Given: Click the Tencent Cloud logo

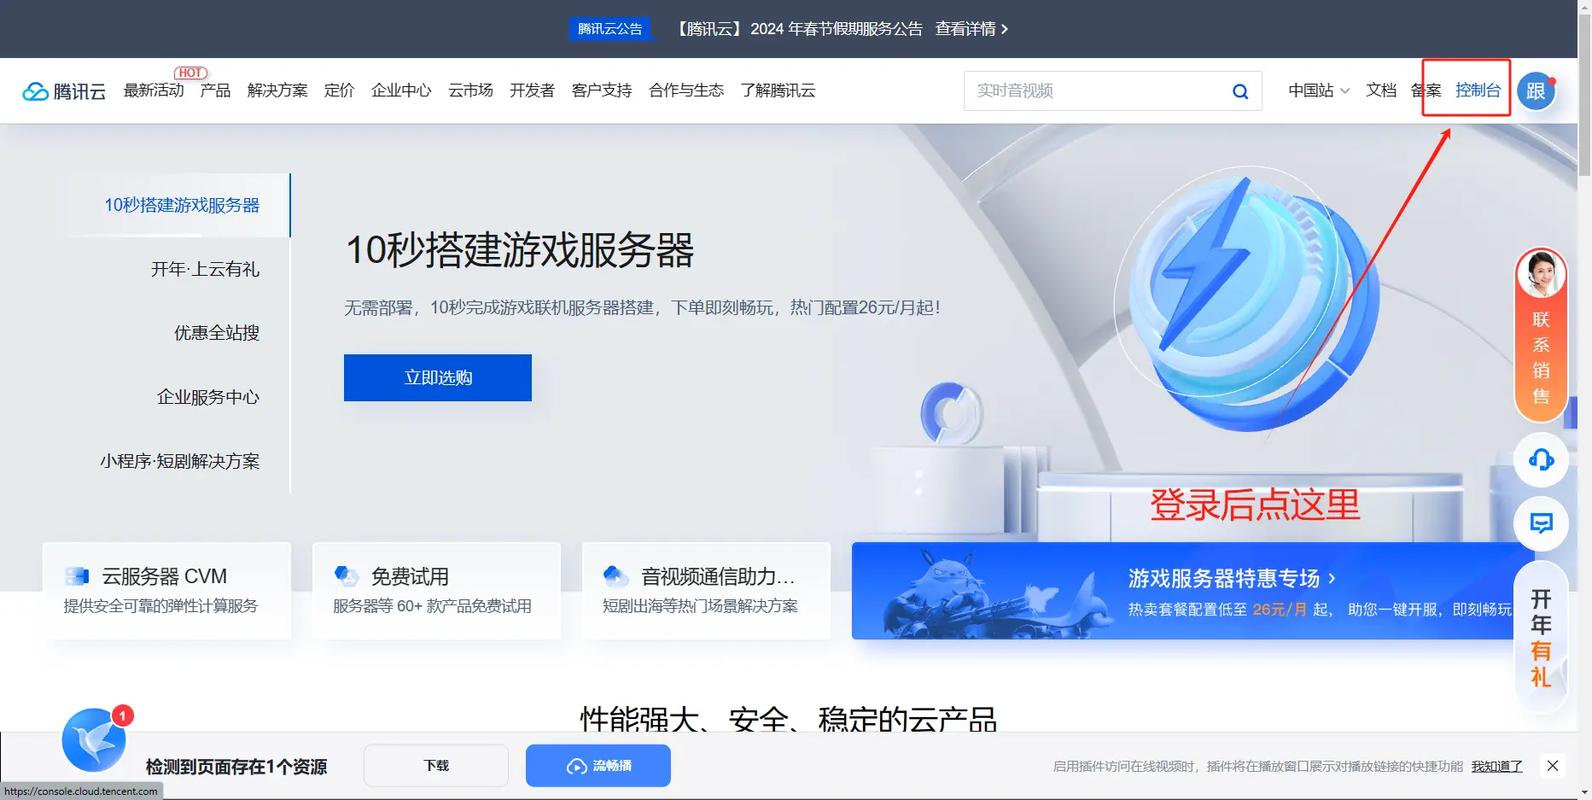Looking at the screenshot, I should click(64, 91).
